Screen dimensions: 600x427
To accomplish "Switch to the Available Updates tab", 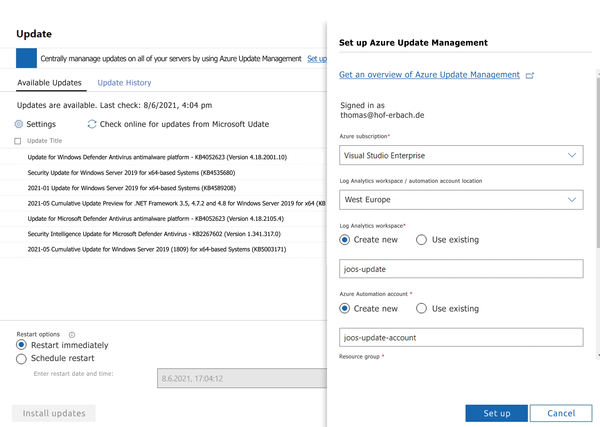I will [50, 83].
